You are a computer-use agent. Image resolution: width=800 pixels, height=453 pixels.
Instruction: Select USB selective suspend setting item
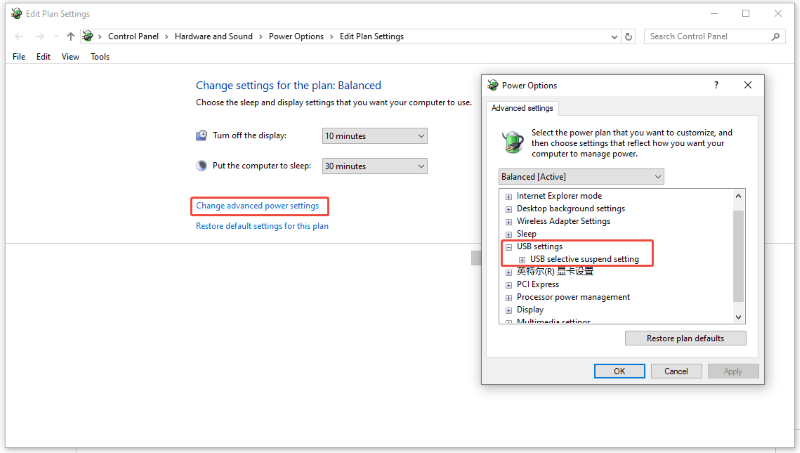[584, 259]
